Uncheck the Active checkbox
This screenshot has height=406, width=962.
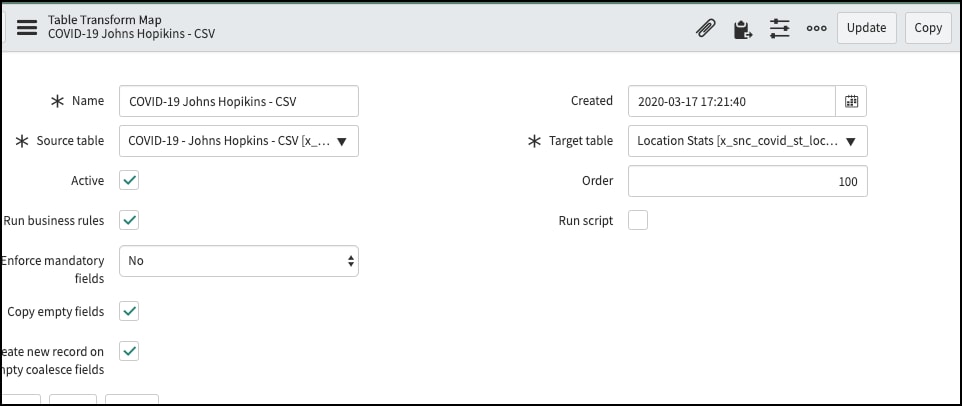tap(129, 181)
